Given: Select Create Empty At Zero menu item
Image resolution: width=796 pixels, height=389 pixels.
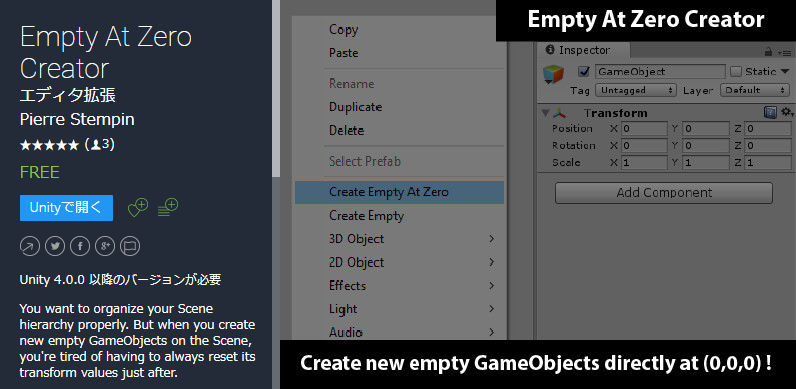Looking at the screenshot, I should [400, 192].
